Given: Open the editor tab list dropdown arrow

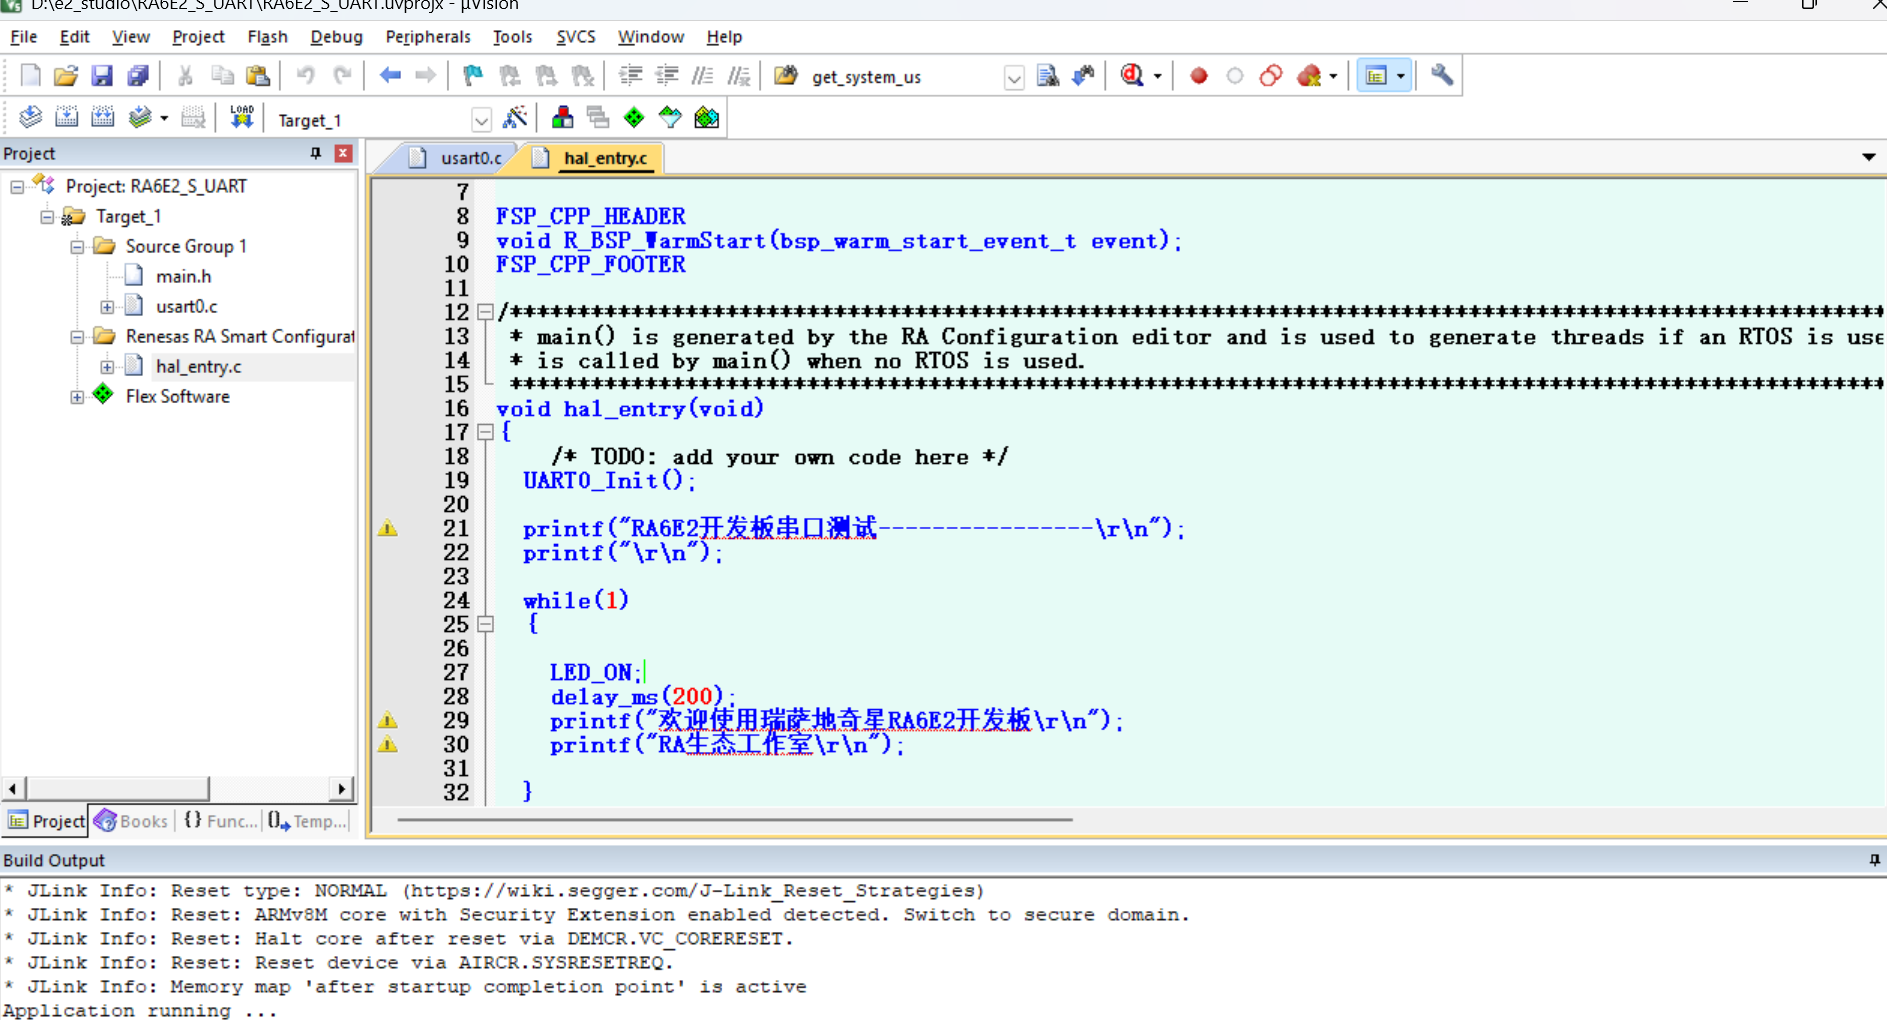Looking at the screenshot, I should [x=1868, y=157].
